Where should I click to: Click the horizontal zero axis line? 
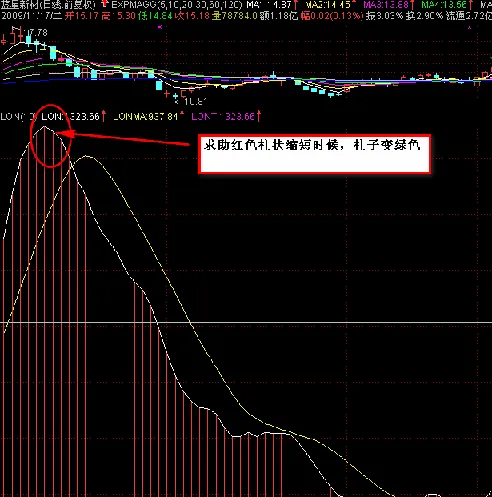coord(246,323)
